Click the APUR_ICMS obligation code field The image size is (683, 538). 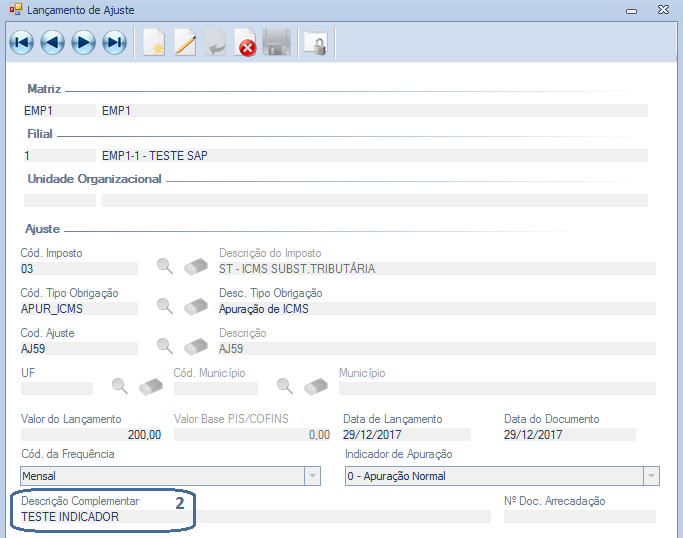pos(79,309)
